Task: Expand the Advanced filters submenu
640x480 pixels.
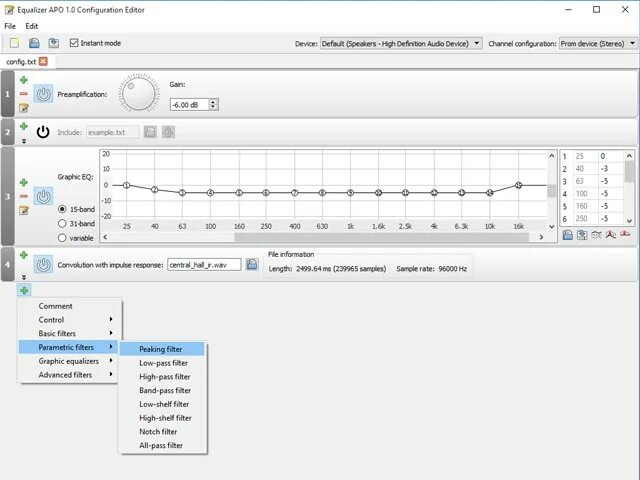Action: point(68,375)
